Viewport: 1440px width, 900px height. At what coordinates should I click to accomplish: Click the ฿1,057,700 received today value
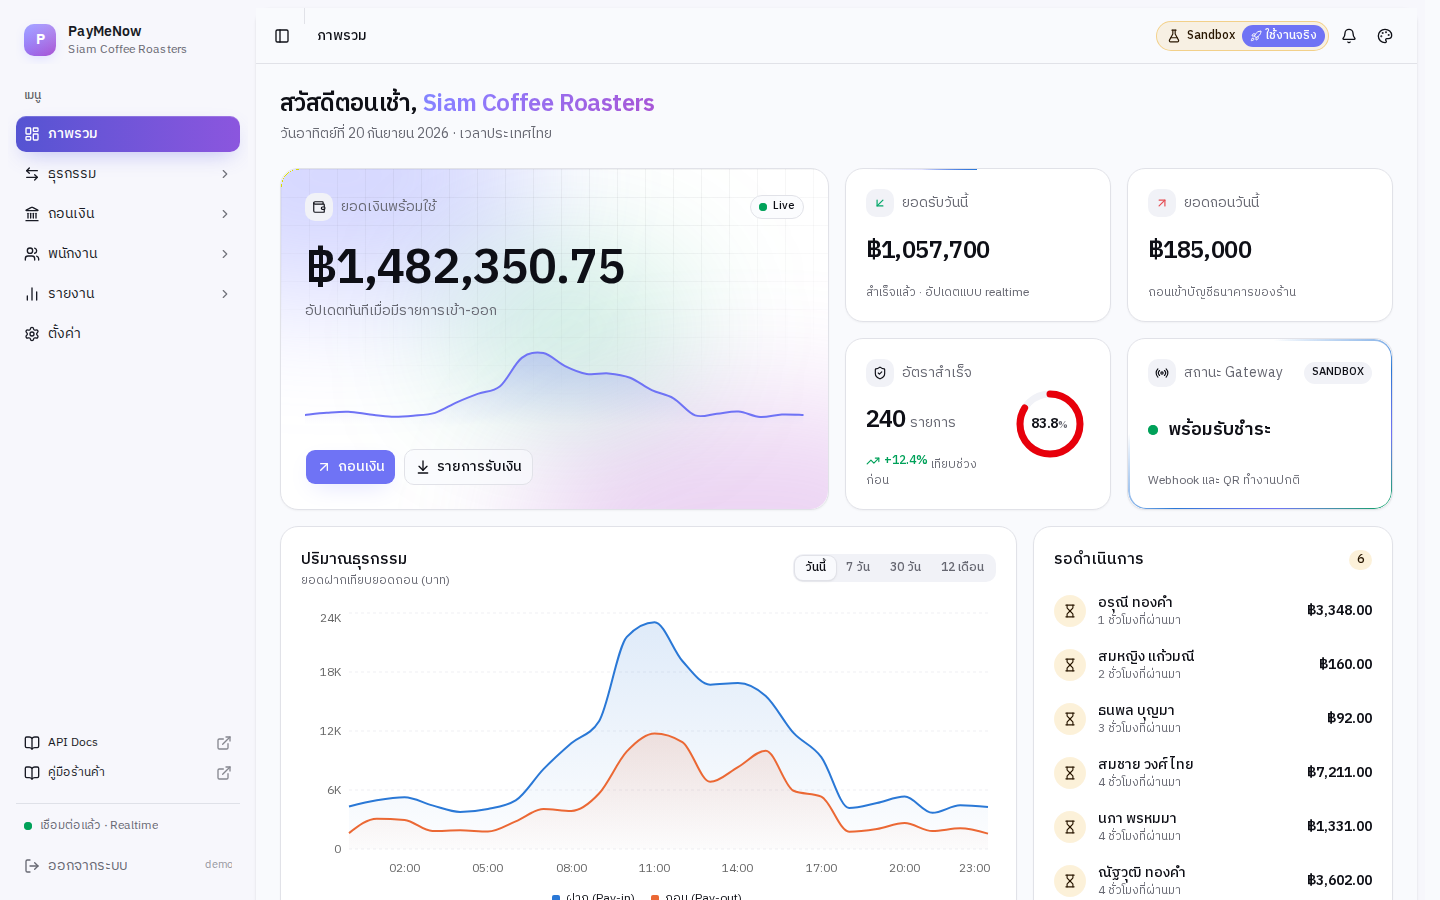[928, 250]
